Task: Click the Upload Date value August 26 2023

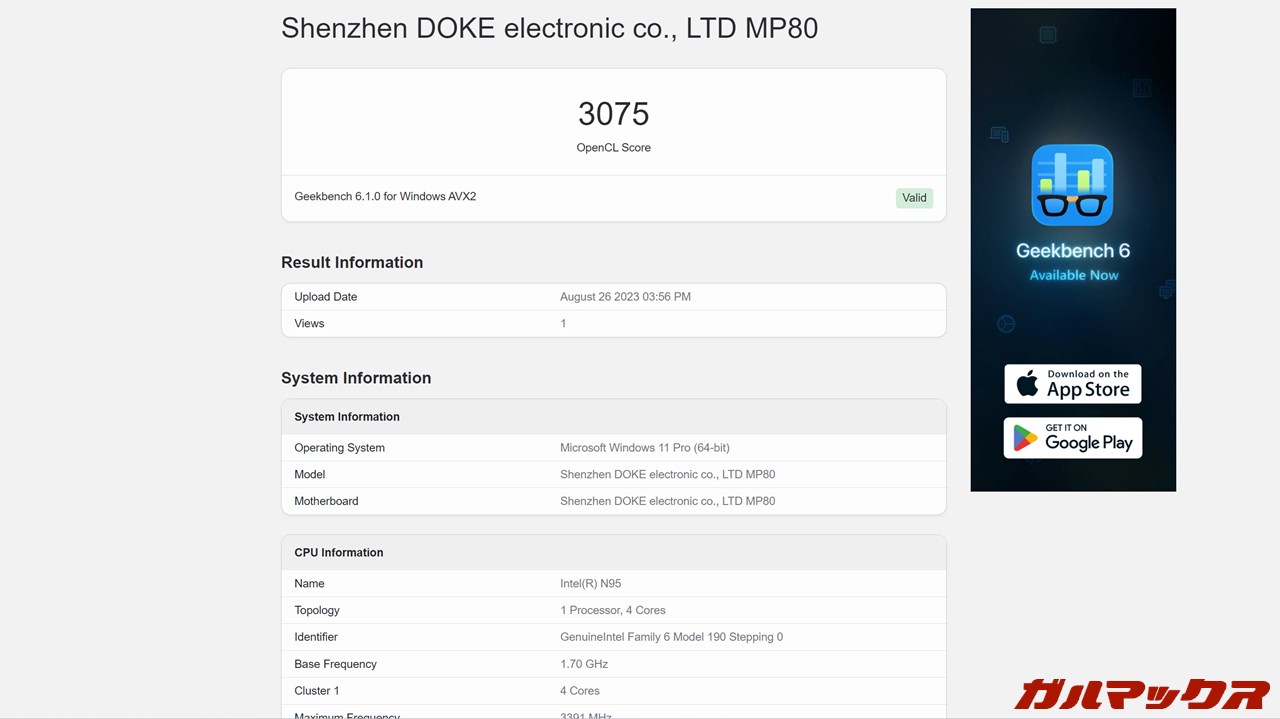Action: [625, 297]
